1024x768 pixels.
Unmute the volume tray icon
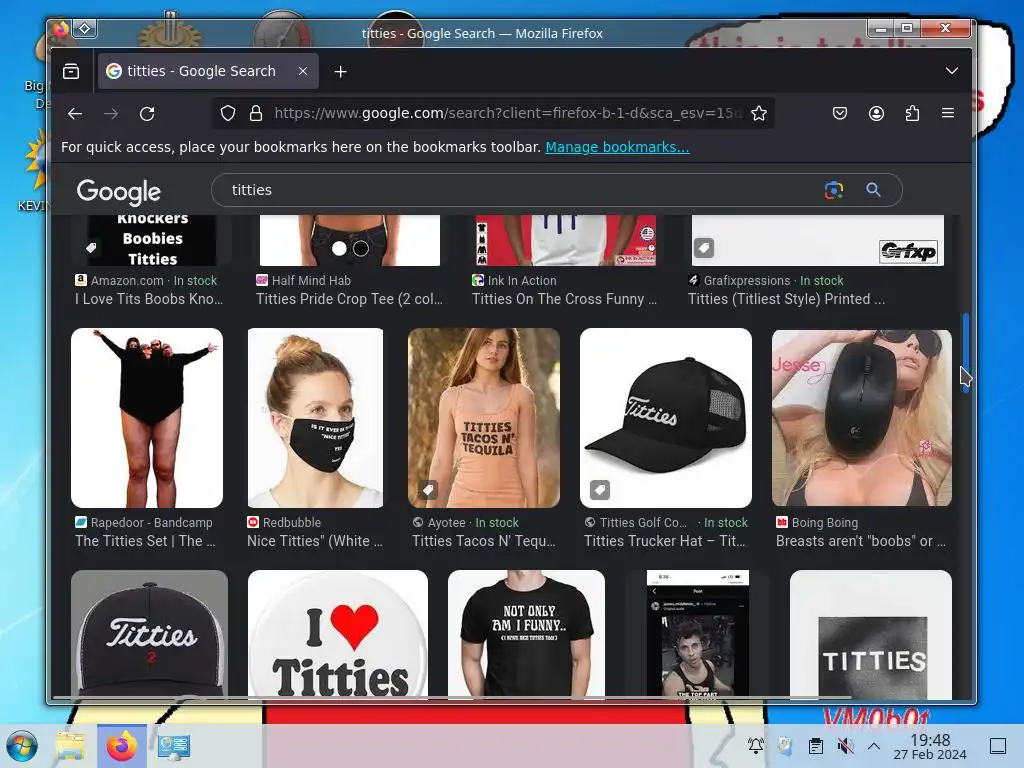[845, 746]
